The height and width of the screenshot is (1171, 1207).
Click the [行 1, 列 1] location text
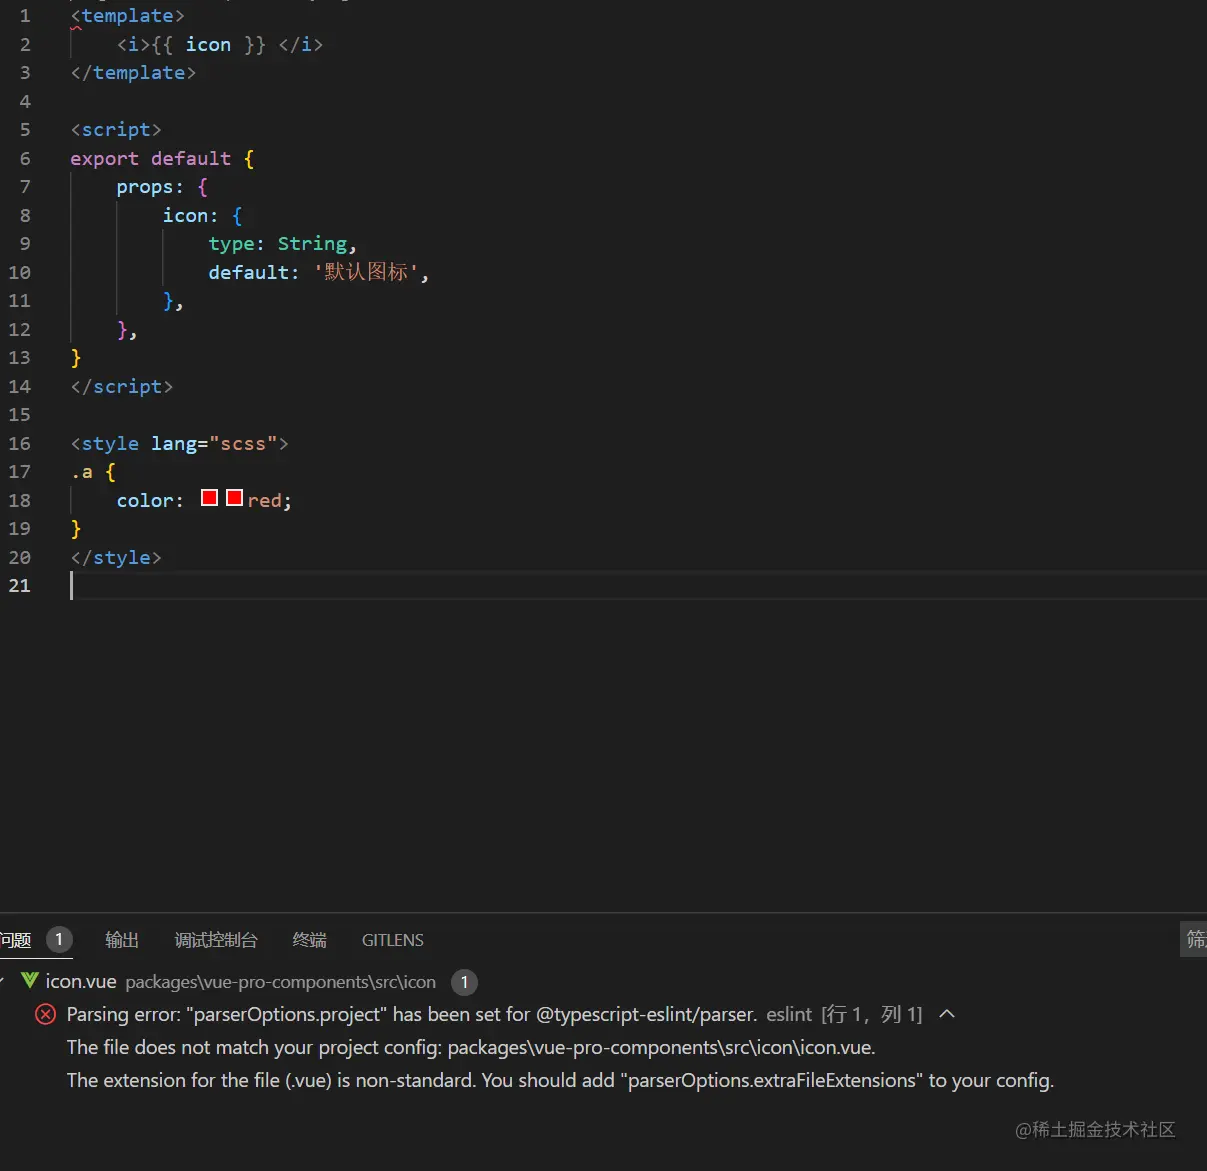point(872,1014)
